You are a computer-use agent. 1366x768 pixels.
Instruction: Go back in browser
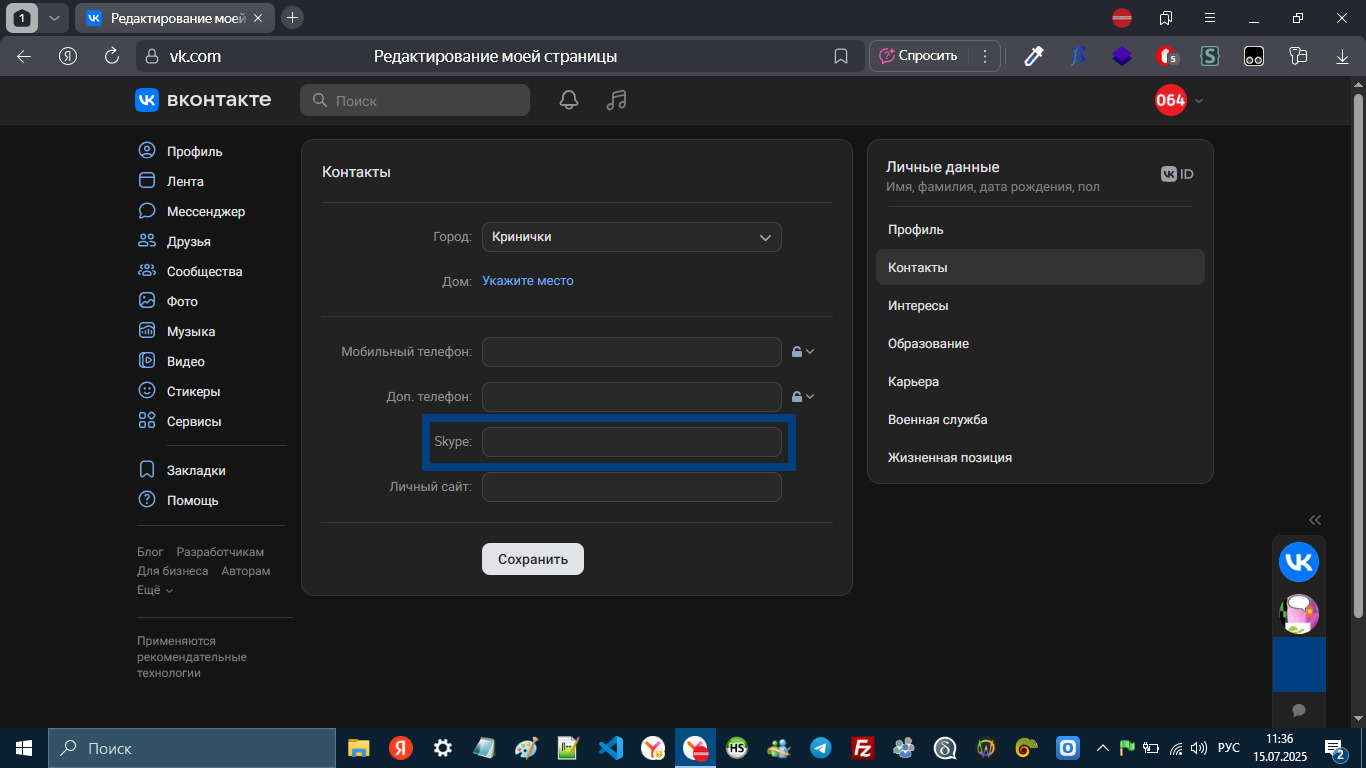[24, 56]
